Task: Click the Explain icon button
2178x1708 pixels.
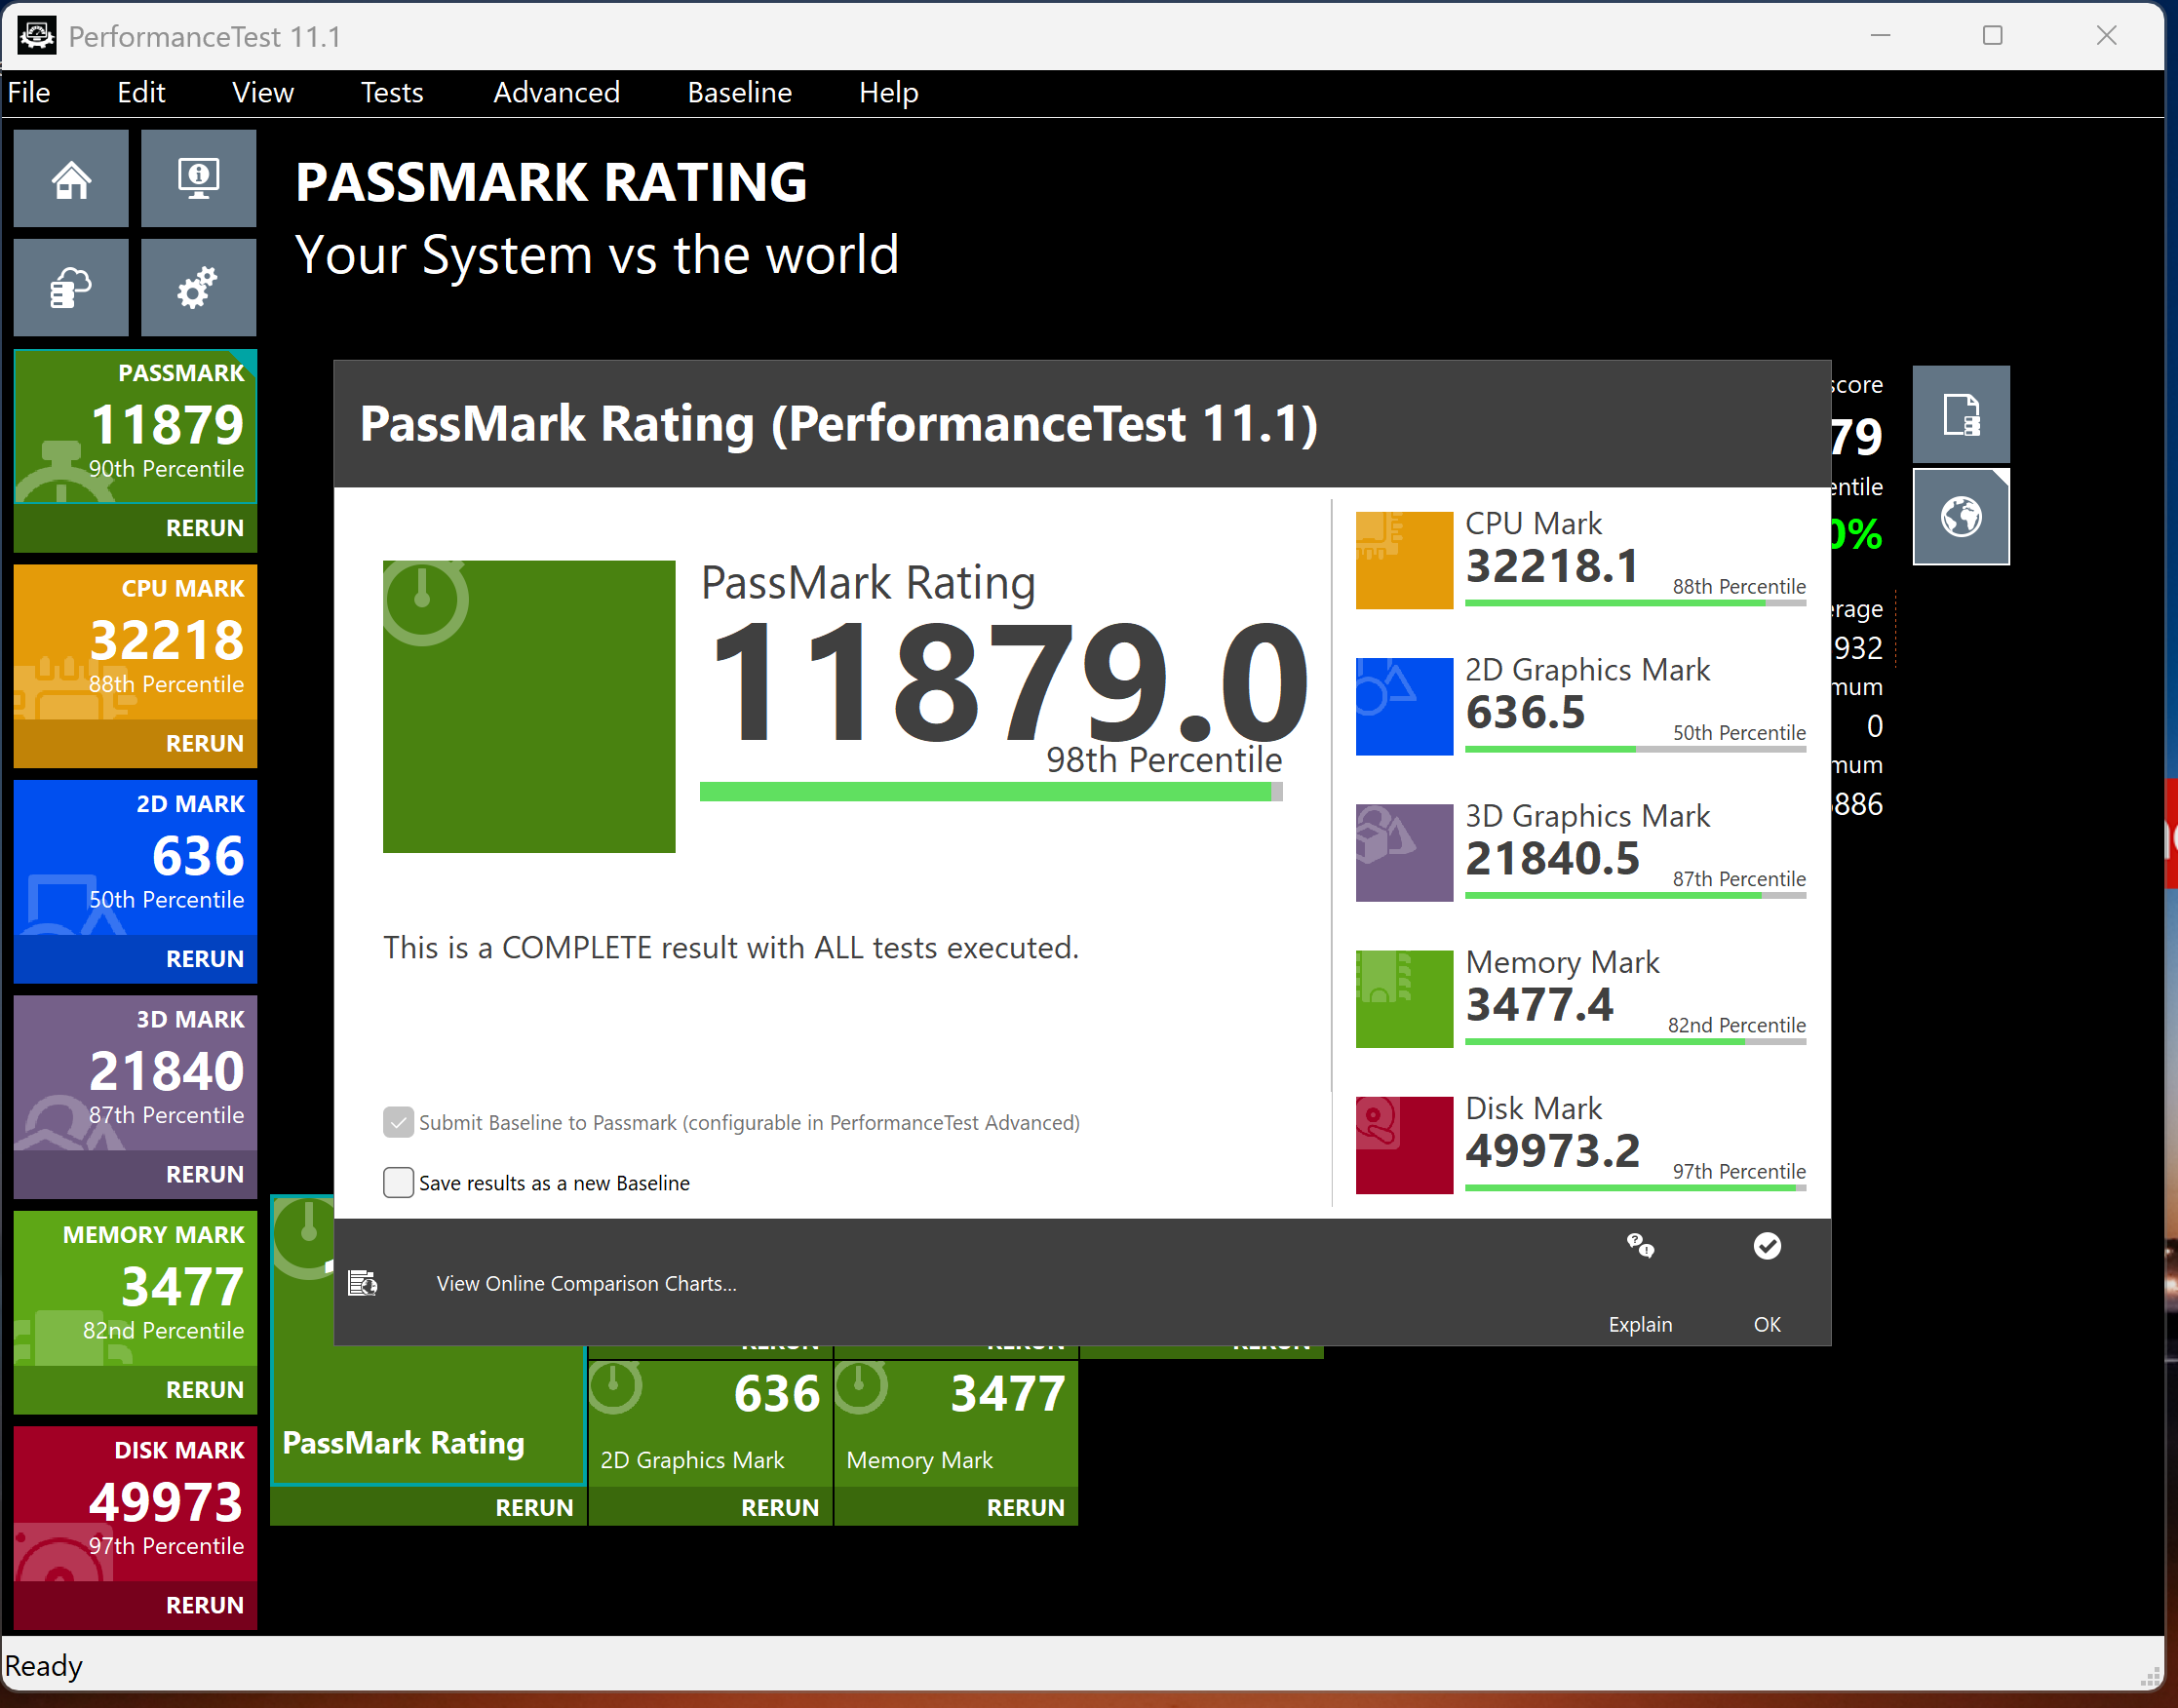Action: (1640, 1246)
